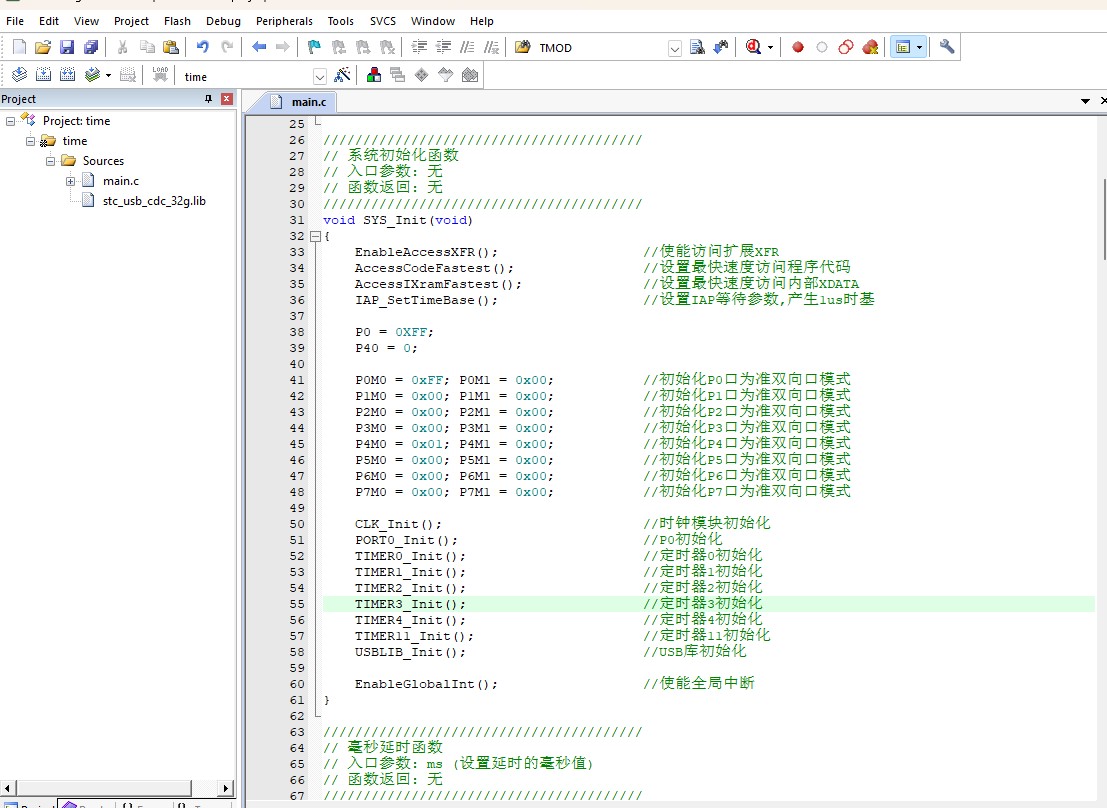Click the 'CLK_Init();' statement
The height and width of the screenshot is (808, 1107).
[398, 525]
